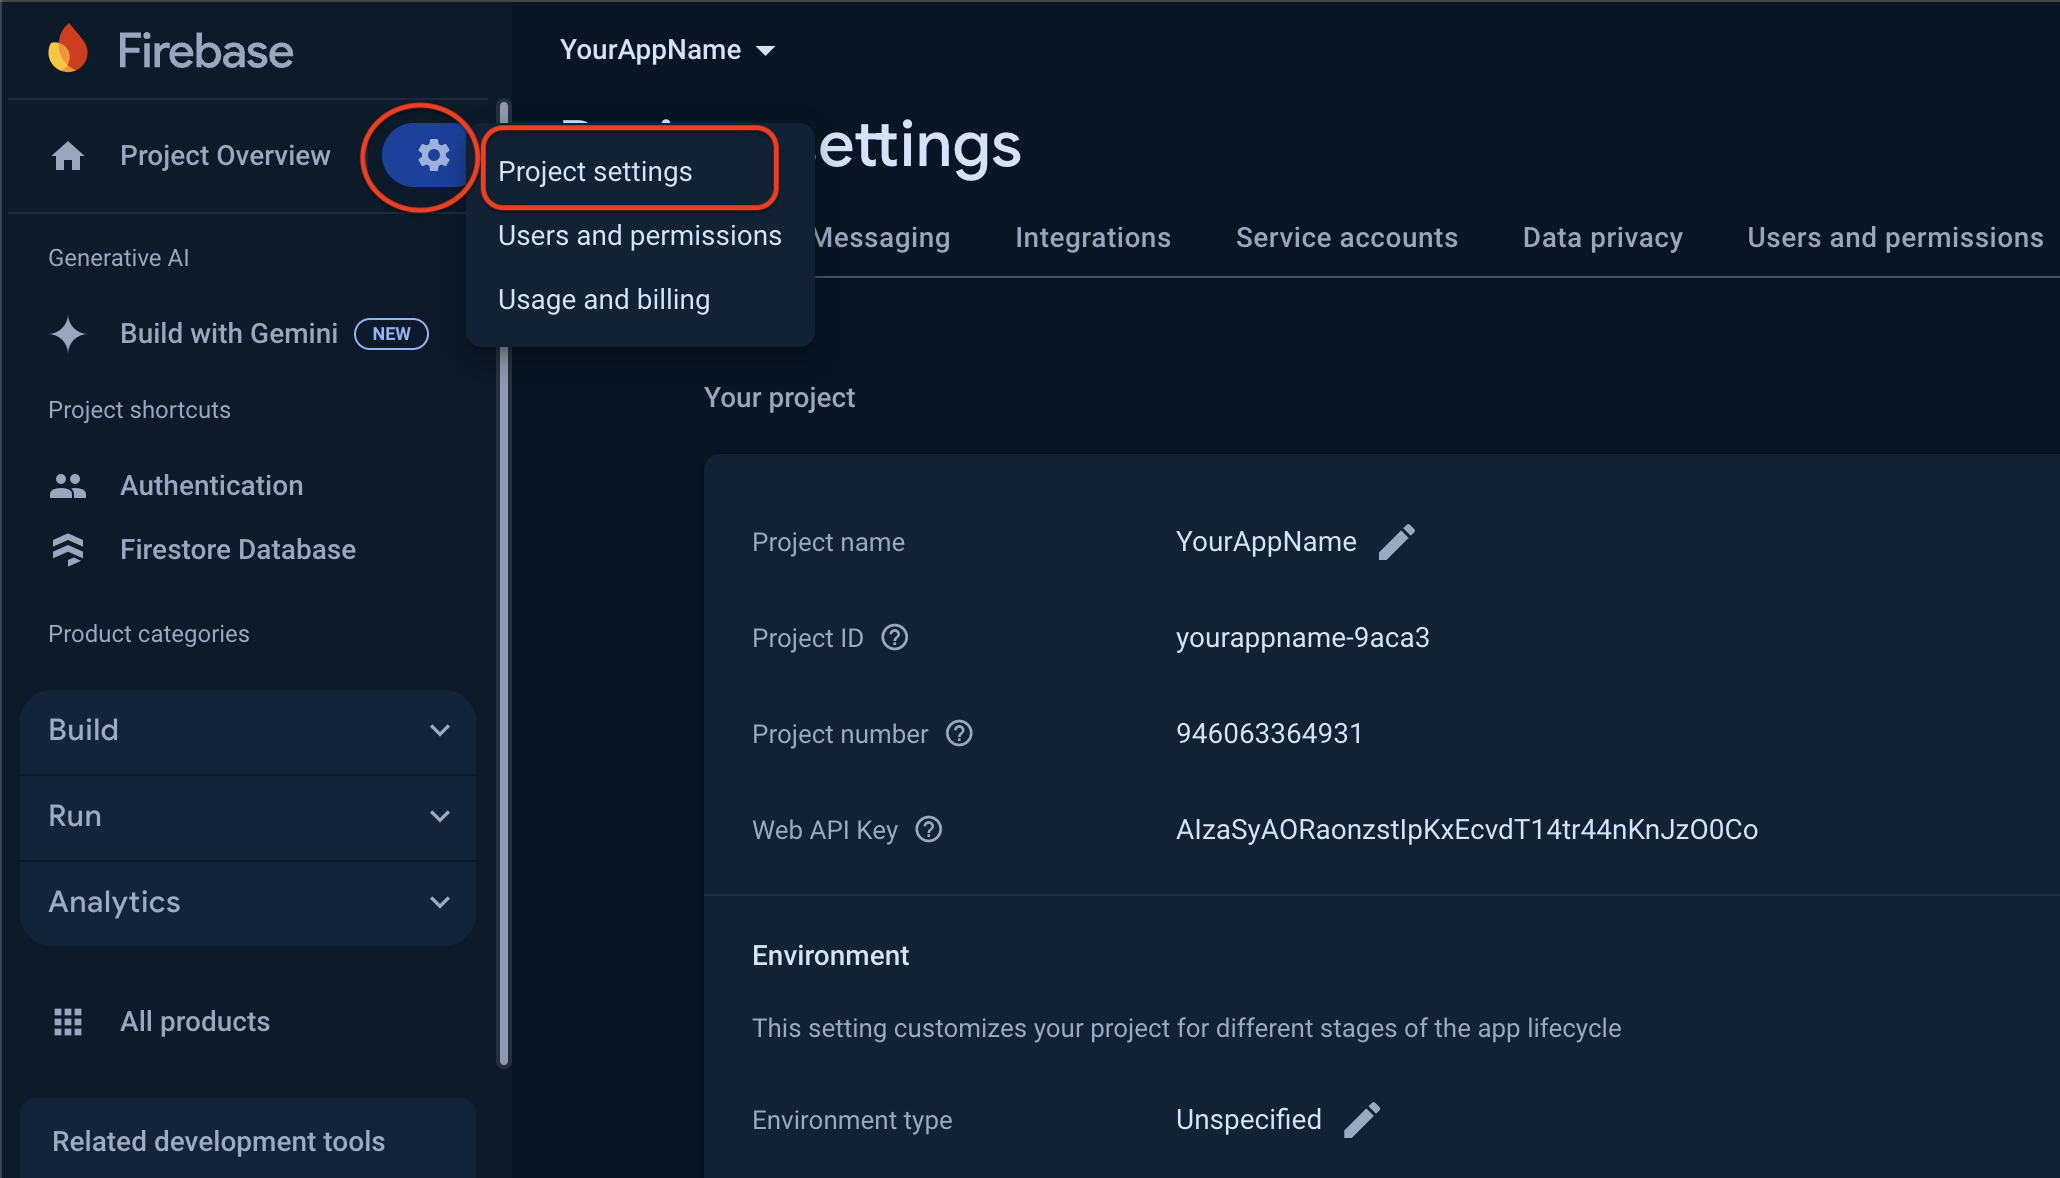2060x1178 pixels.
Task: Open All products grid icon
Action: [68, 1022]
